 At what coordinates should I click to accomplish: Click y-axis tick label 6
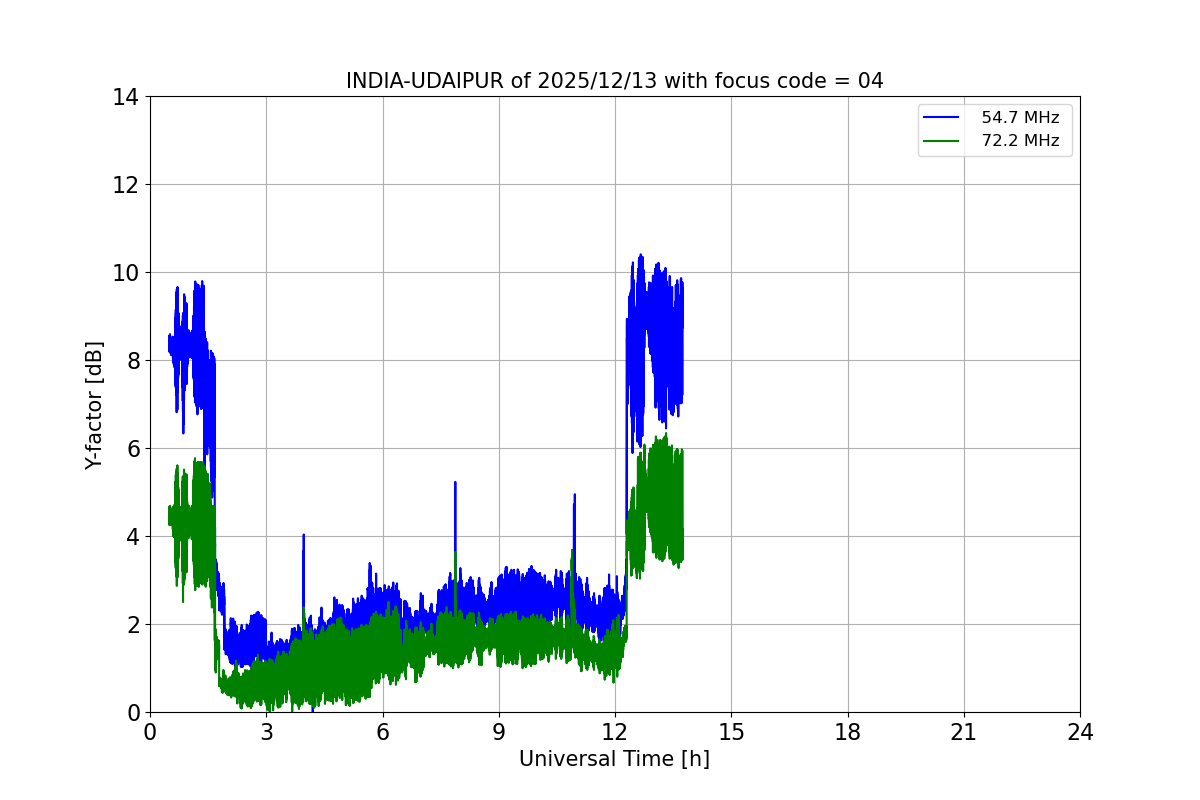(131, 449)
